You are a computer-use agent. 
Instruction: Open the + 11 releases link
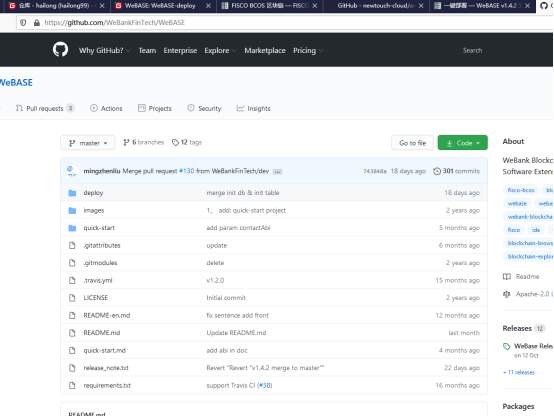tap(519, 373)
